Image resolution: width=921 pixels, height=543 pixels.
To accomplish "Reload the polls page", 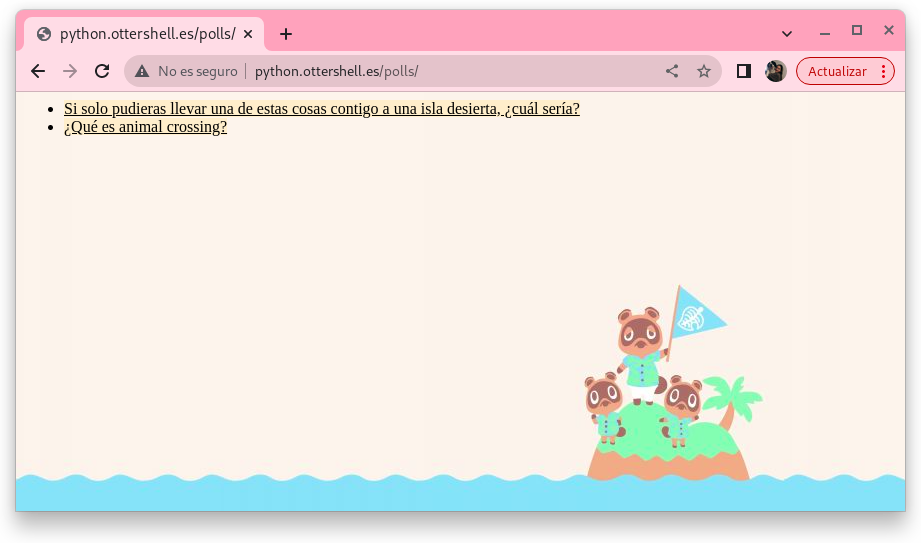I will 102,71.
